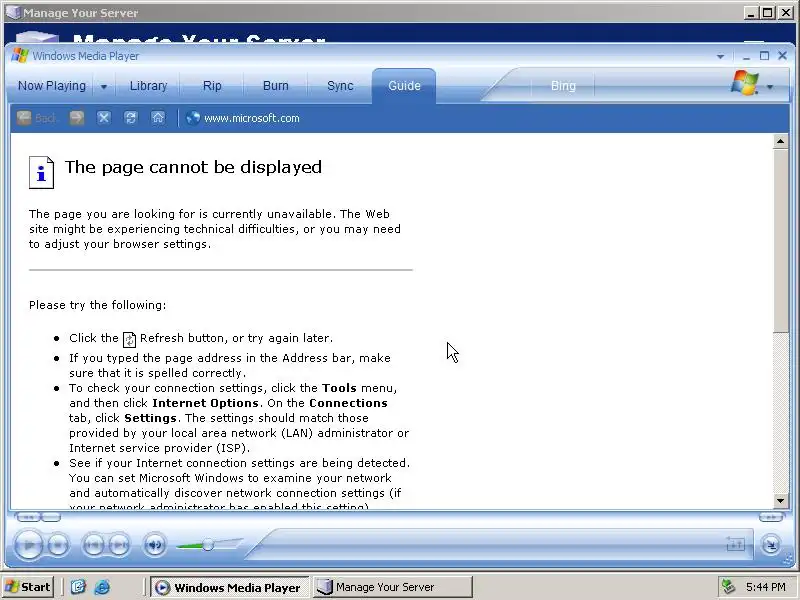Open the Sync tab
This screenshot has height=600, width=800.
click(x=340, y=86)
